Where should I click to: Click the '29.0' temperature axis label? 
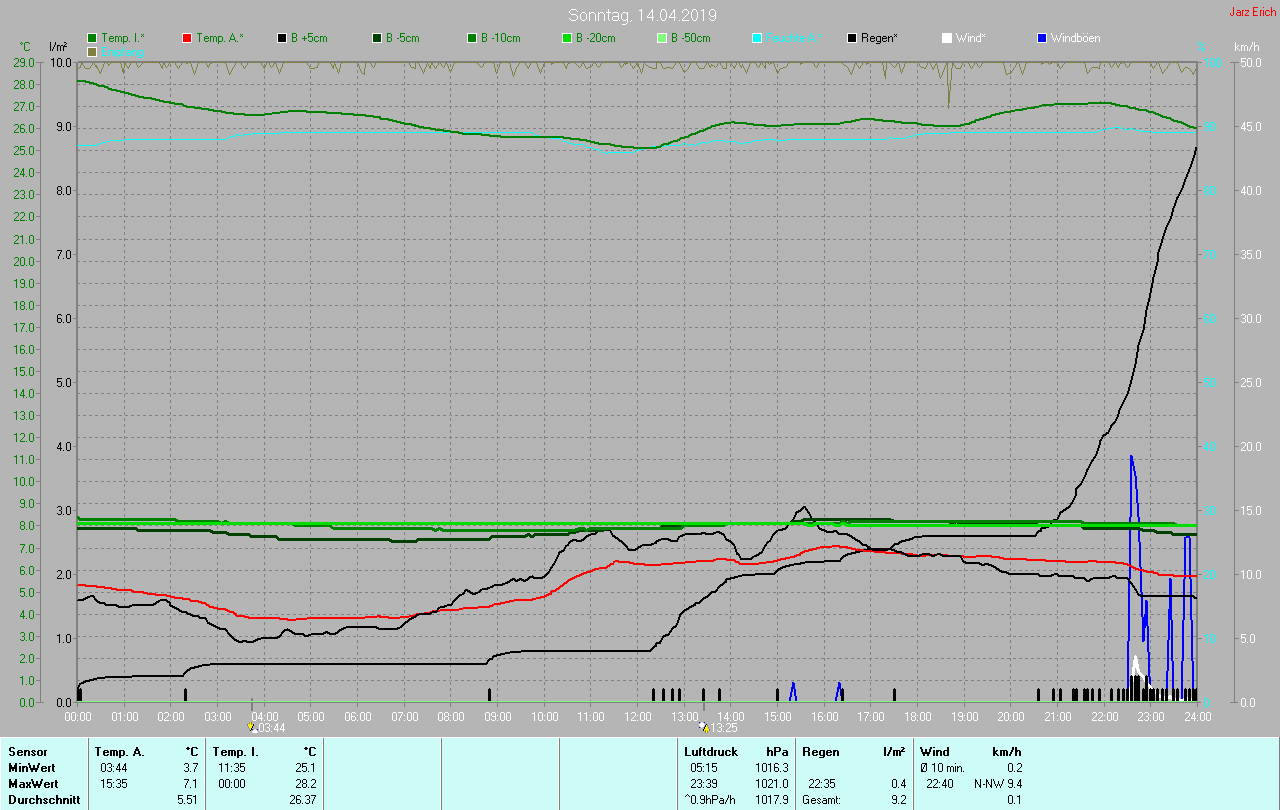26,62
